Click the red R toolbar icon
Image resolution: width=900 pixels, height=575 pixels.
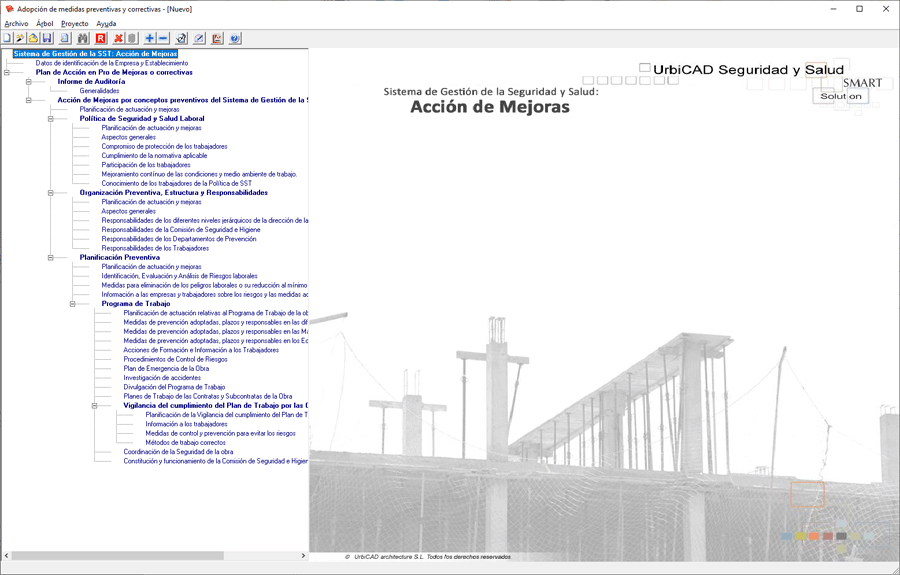coord(100,38)
